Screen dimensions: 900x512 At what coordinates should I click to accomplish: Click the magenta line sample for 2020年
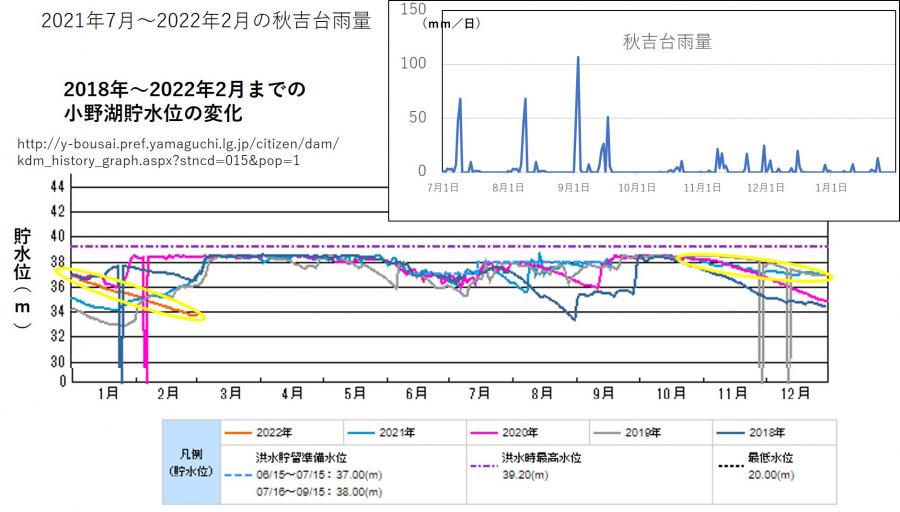pyautogui.click(x=484, y=433)
